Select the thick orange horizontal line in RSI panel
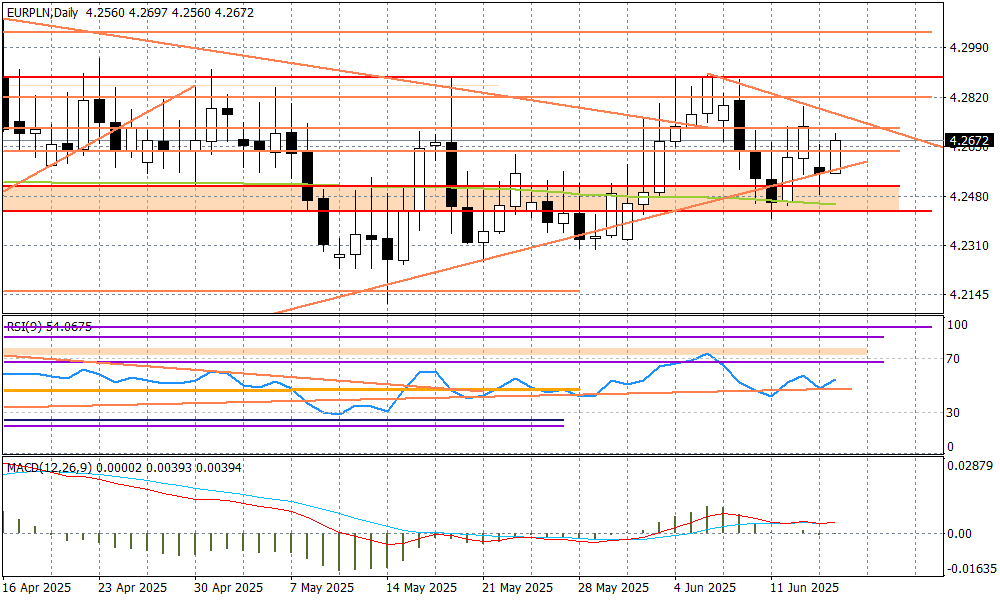1000x600 pixels. point(292,390)
